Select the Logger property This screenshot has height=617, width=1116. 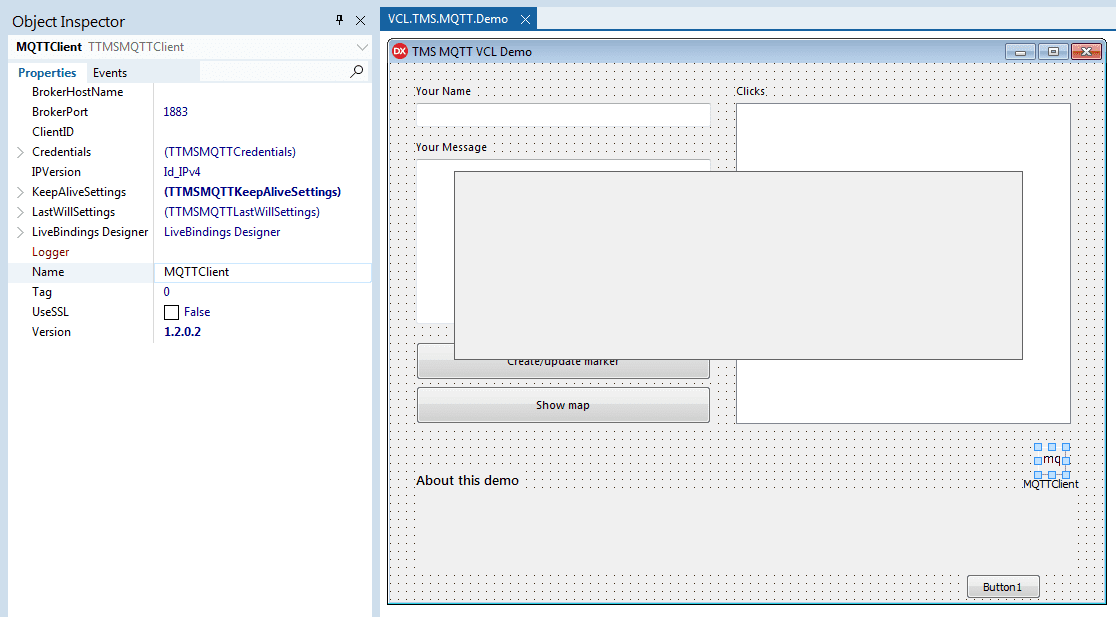coord(51,252)
